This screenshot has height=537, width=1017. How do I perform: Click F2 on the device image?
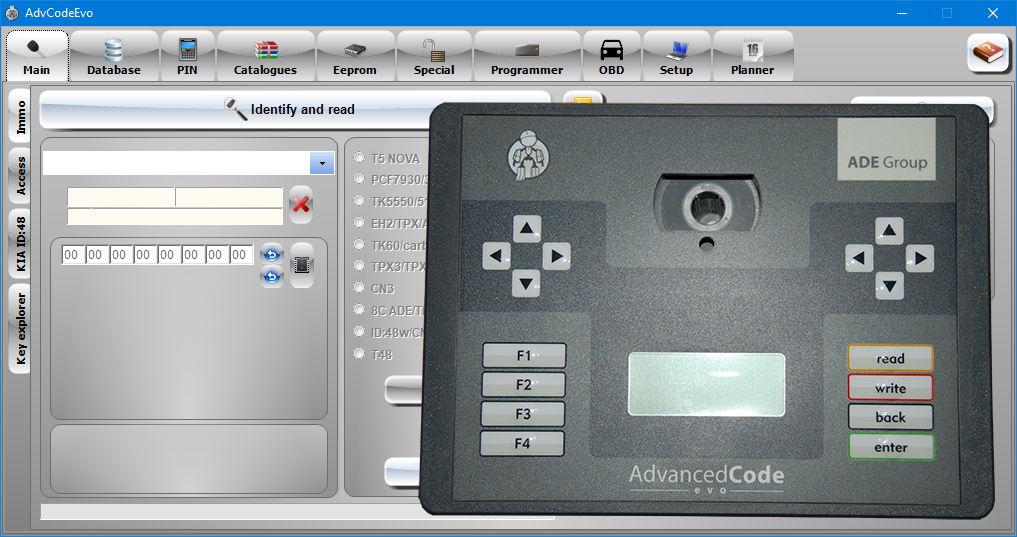coord(523,385)
